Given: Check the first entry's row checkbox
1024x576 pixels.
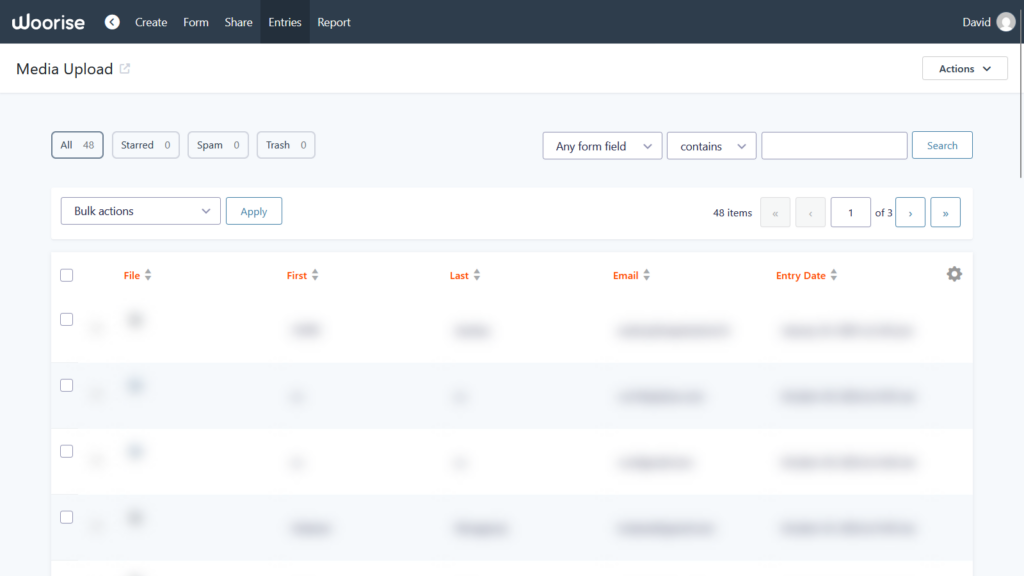Looking at the screenshot, I should pyautogui.click(x=66, y=319).
